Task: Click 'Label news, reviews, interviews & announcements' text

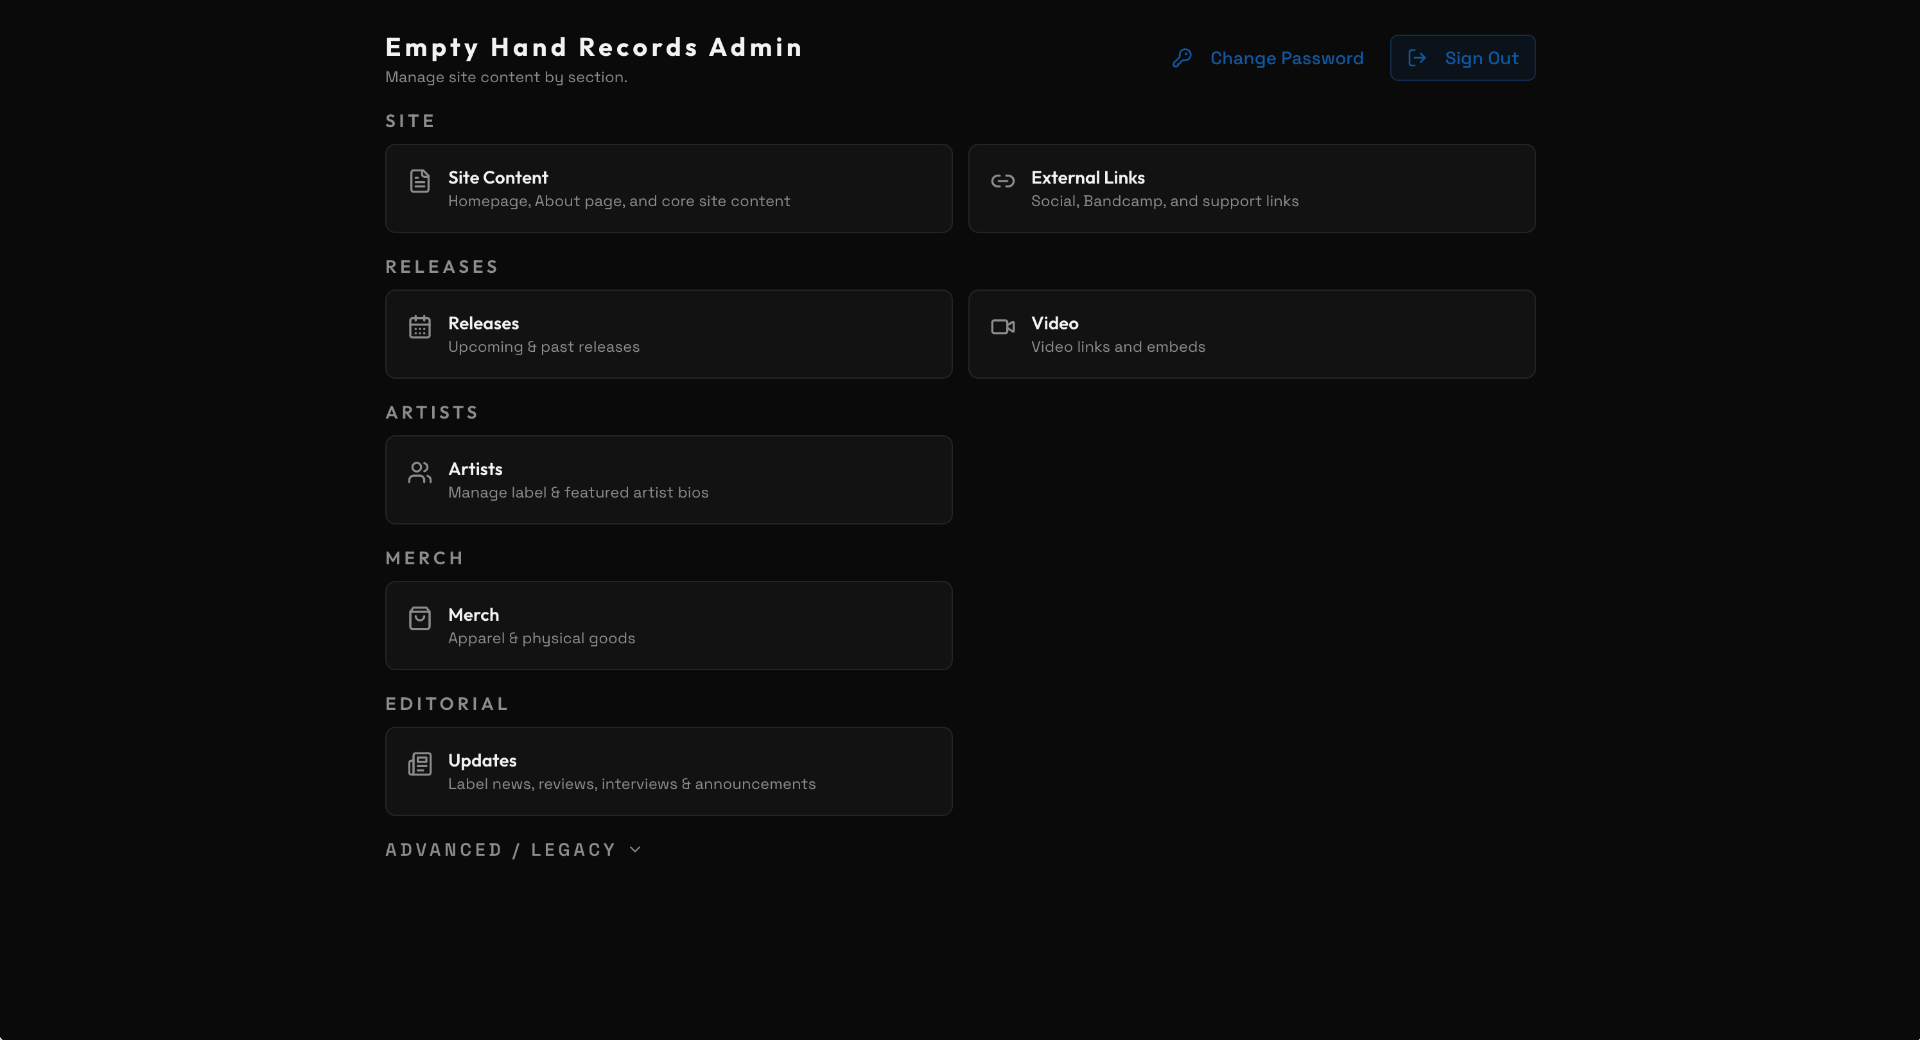Action: coord(632,784)
